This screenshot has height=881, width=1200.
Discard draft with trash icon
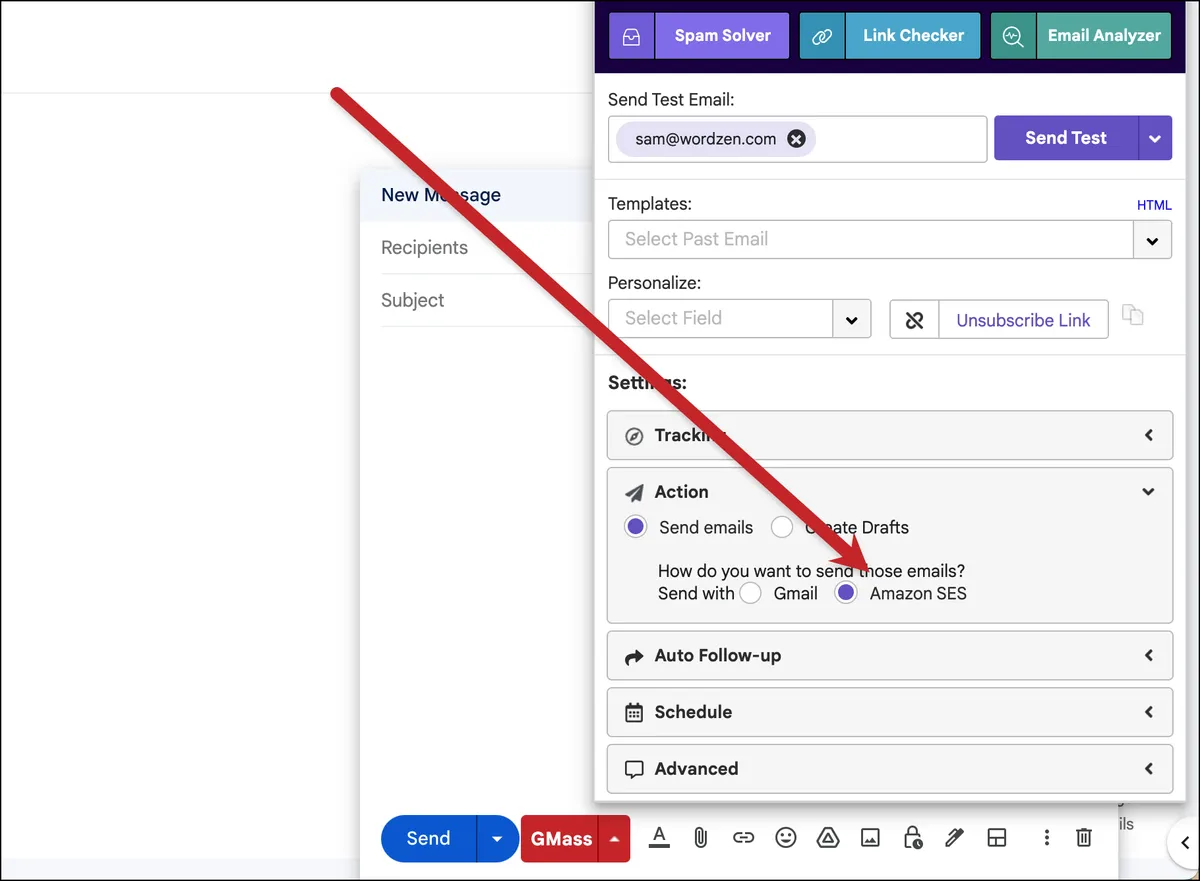(x=1084, y=838)
